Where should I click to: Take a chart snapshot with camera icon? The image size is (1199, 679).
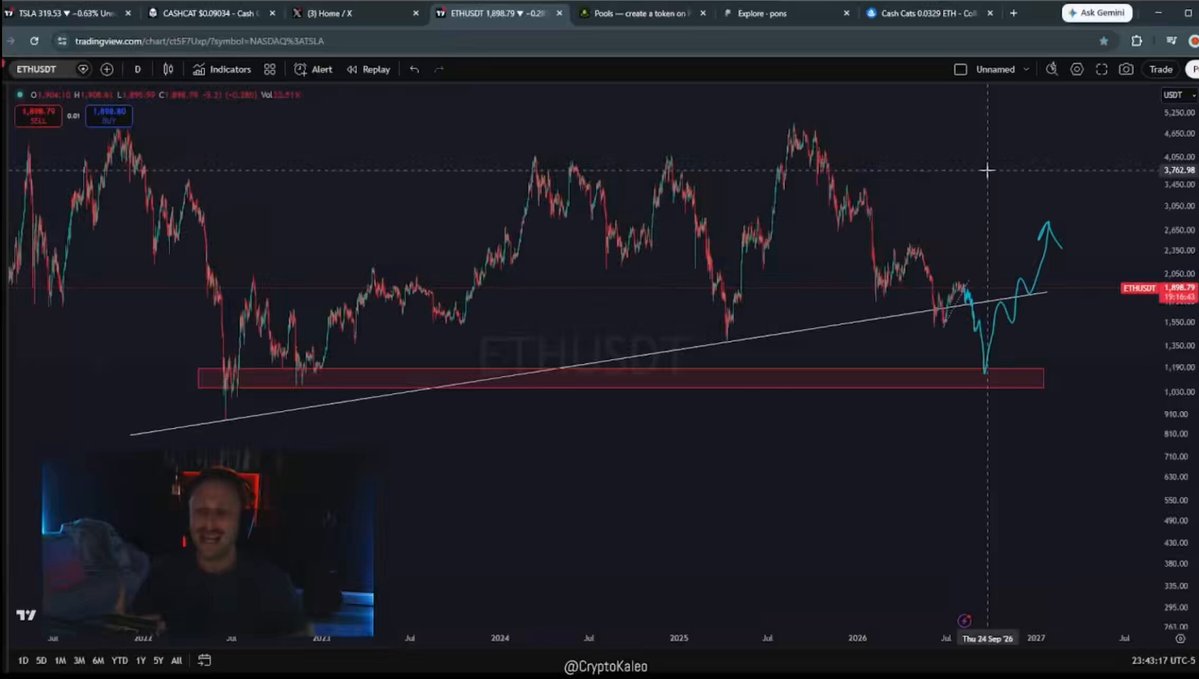[x=1126, y=70]
